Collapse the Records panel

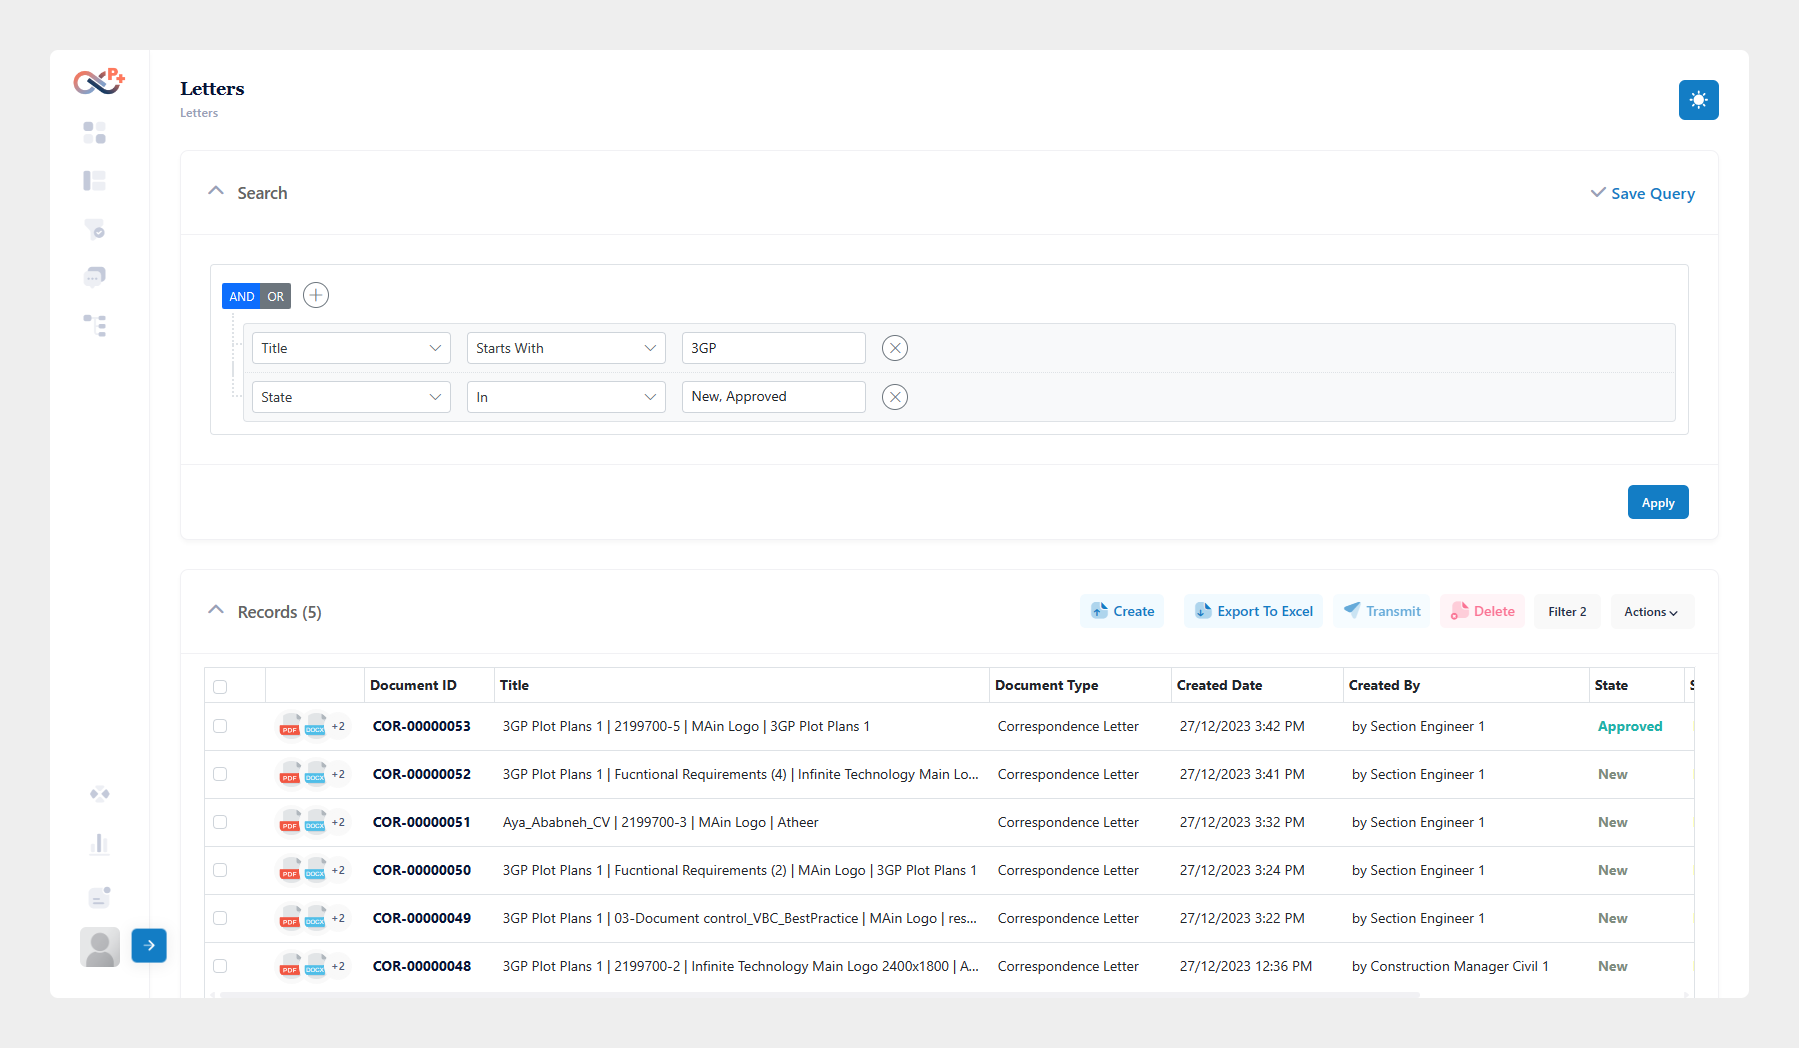[x=215, y=610]
